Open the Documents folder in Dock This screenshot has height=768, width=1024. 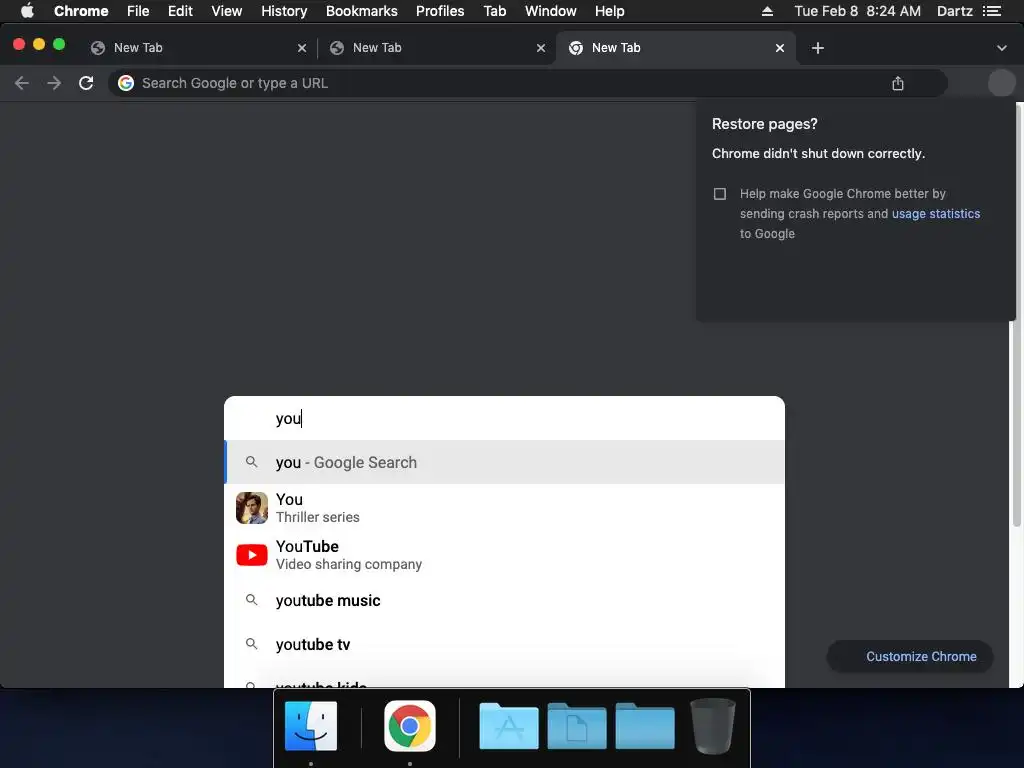(577, 726)
